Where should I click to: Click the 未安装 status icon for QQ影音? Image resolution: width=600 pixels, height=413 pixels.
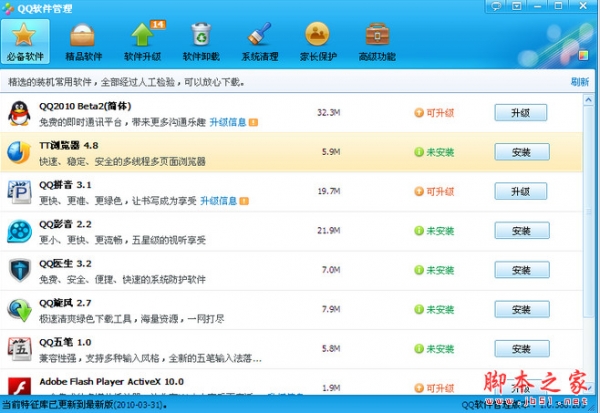click(x=419, y=231)
